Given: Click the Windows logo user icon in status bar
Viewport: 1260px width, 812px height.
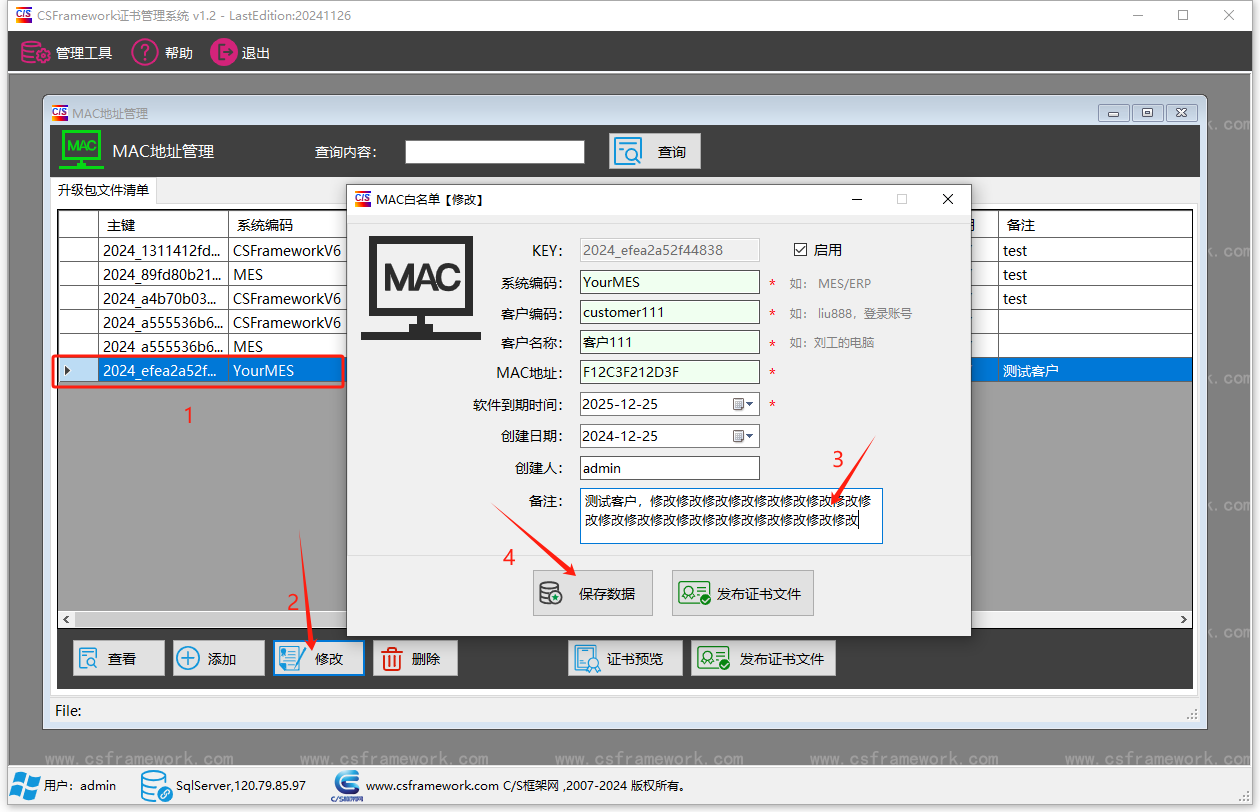Looking at the screenshot, I should coord(25,786).
